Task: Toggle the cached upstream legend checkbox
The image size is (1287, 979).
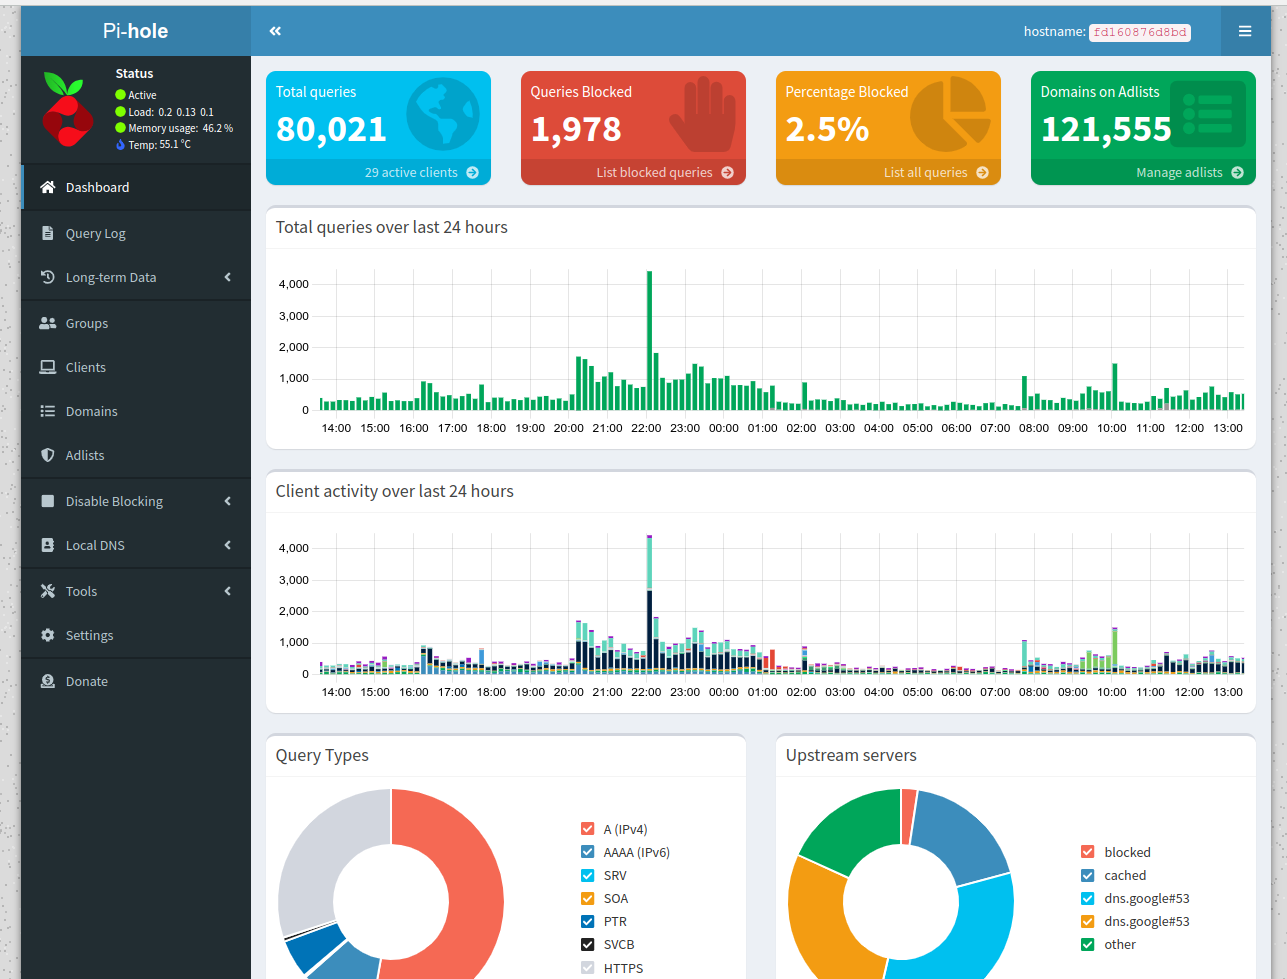Action: [1088, 875]
